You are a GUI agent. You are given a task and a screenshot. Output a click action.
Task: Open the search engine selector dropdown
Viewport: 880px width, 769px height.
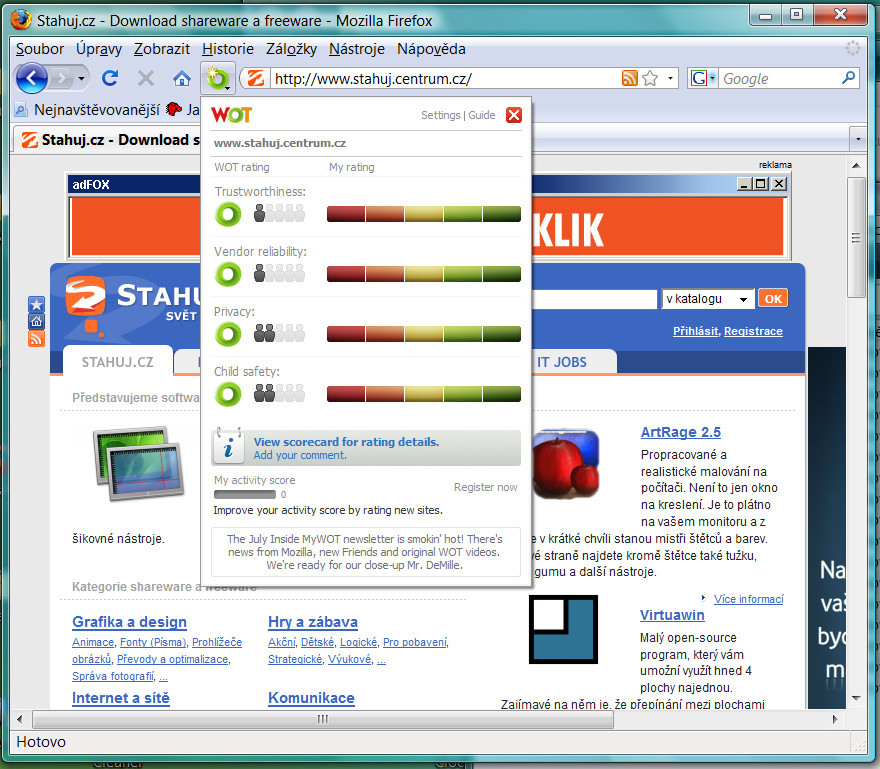click(702, 78)
